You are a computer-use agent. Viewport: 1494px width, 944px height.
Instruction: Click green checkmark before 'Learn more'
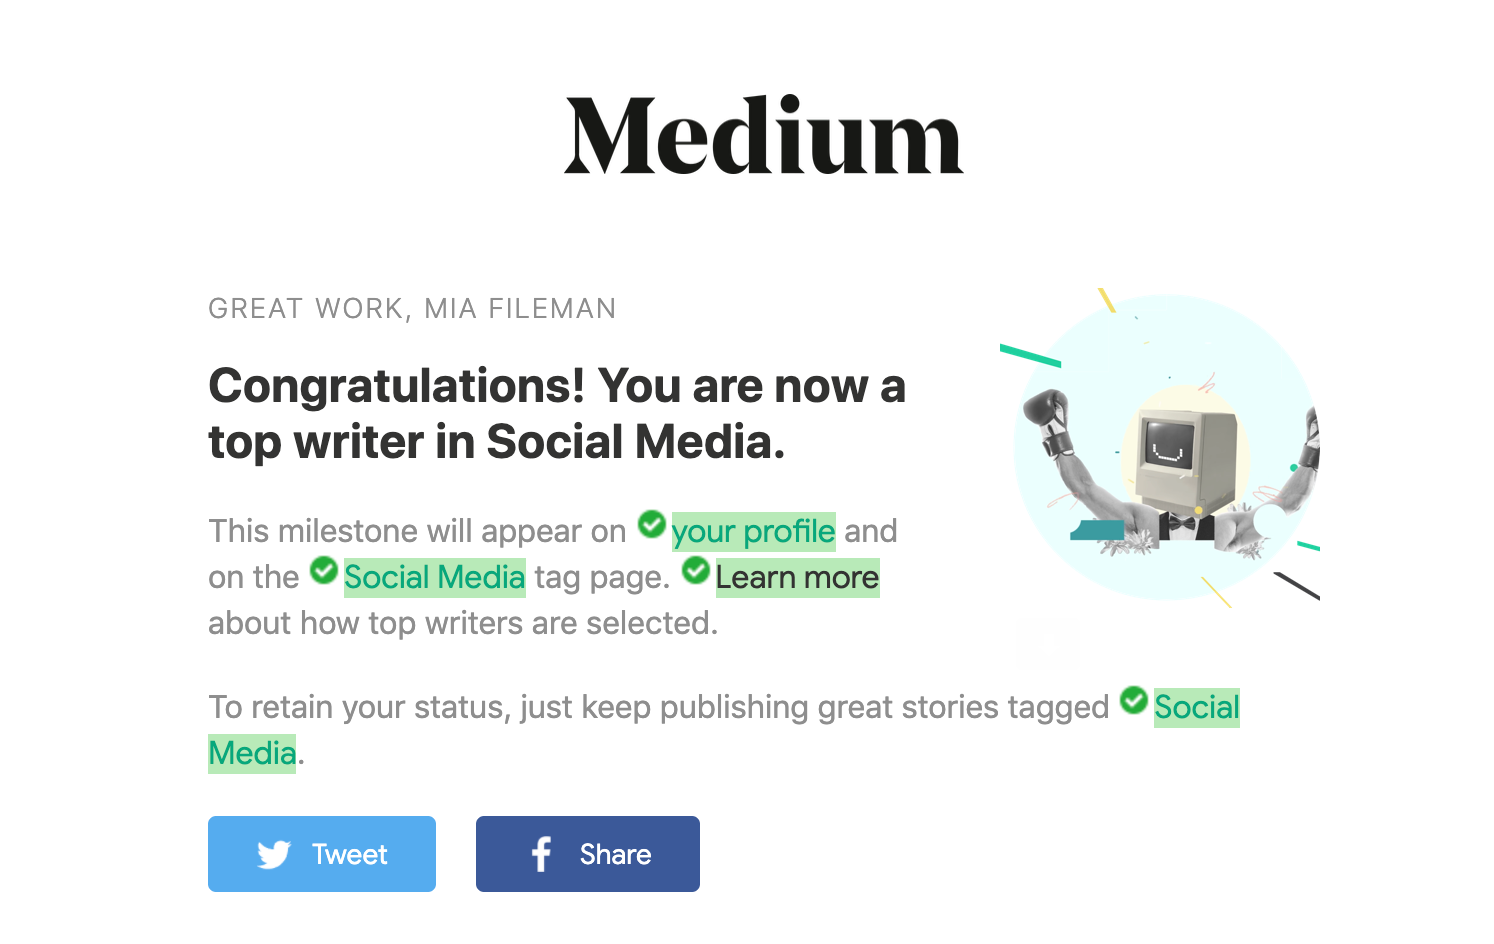point(696,570)
